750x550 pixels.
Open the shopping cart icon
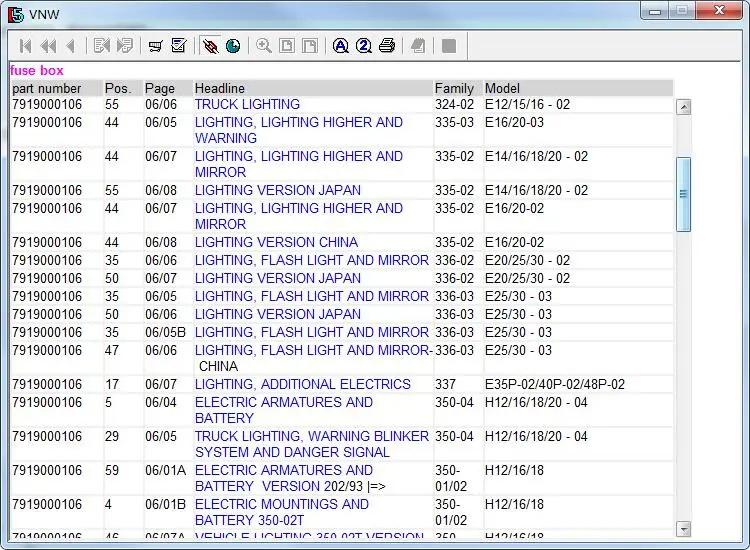155,46
